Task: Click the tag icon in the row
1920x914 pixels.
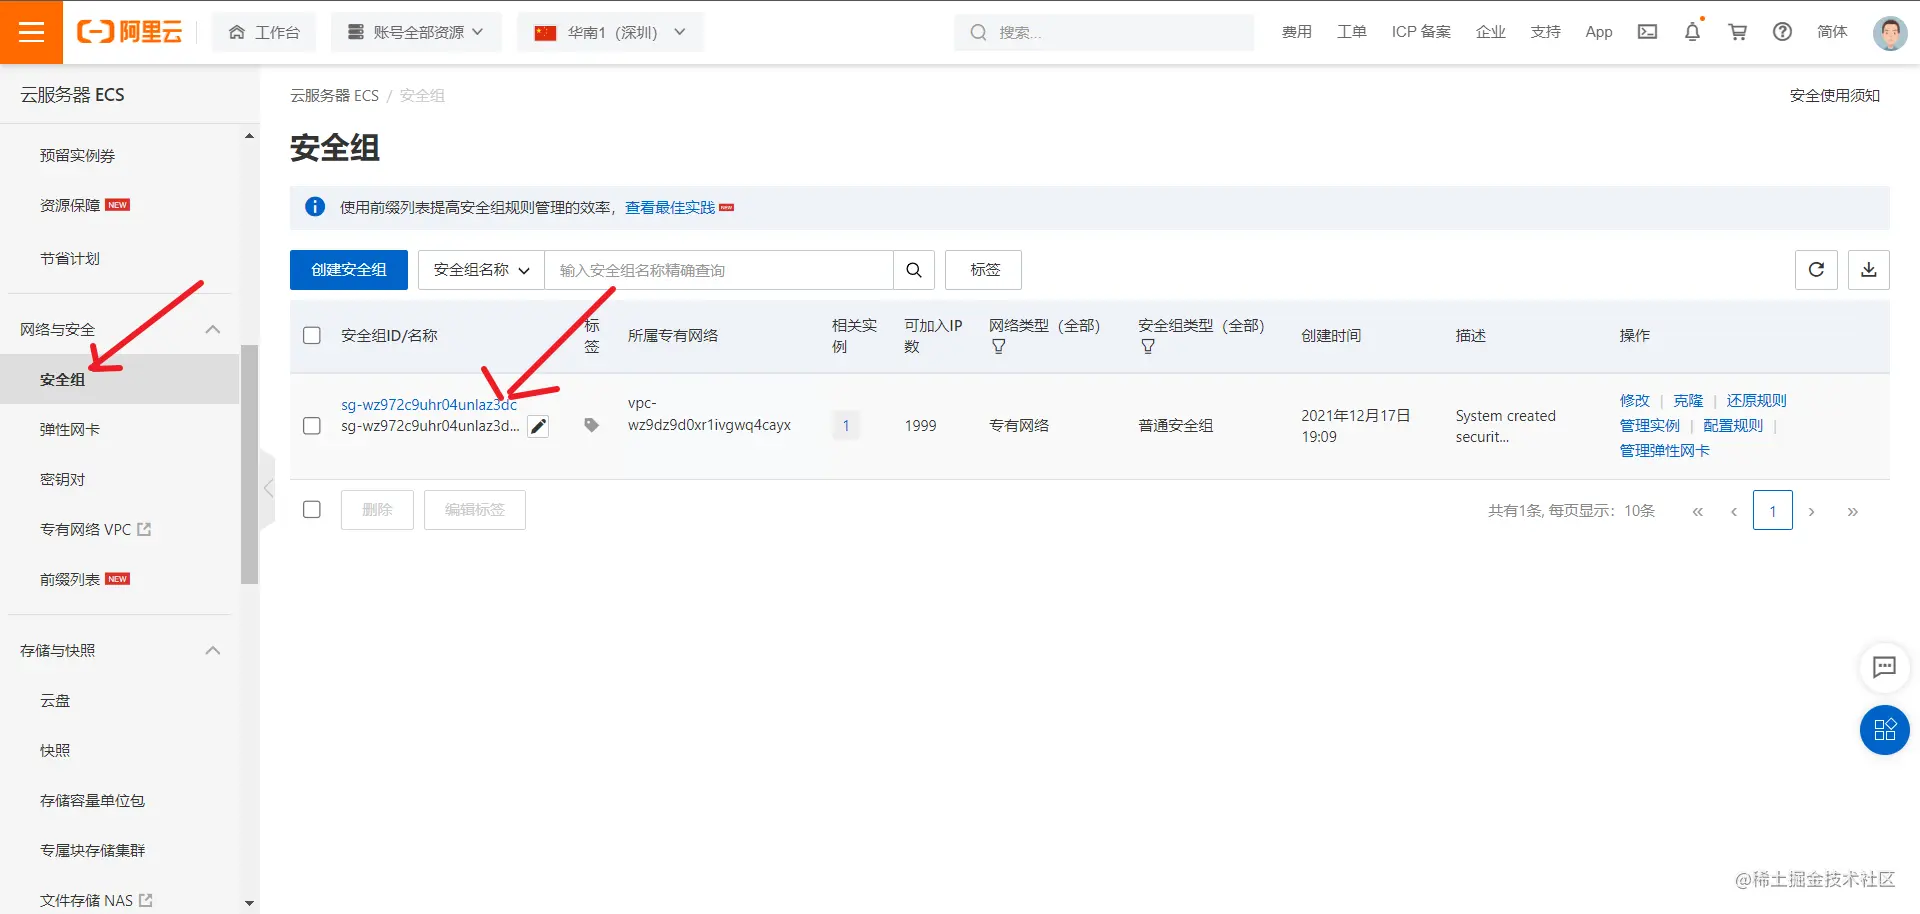Action: coord(591,425)
